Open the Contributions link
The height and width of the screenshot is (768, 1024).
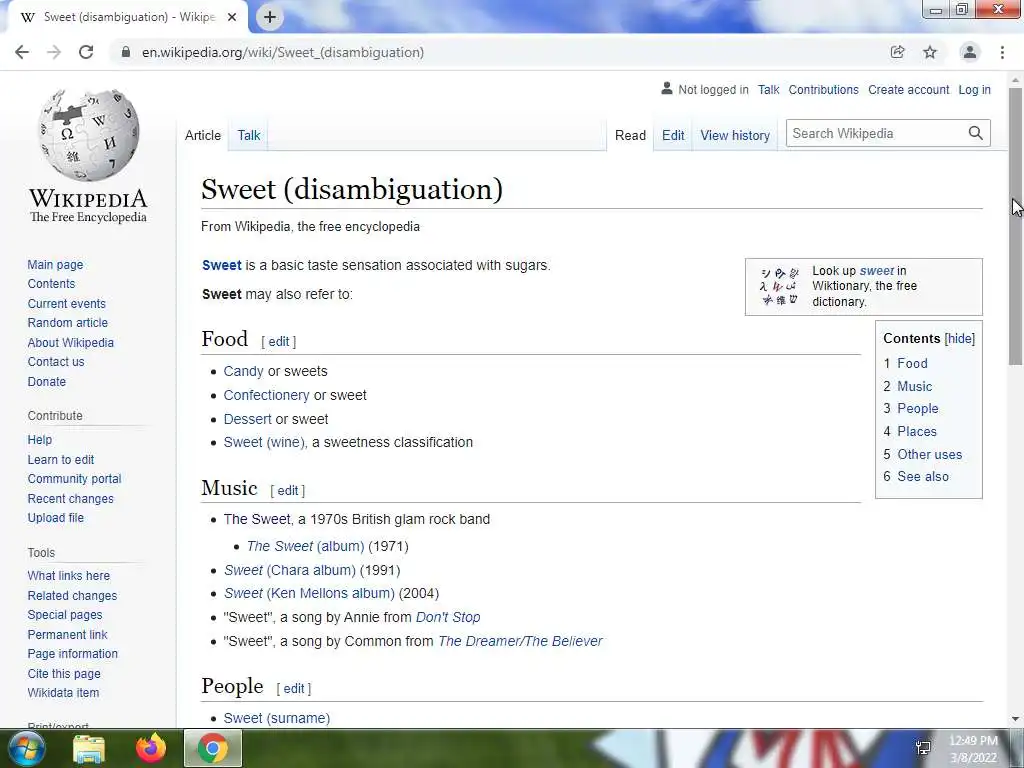pos(824,89)
